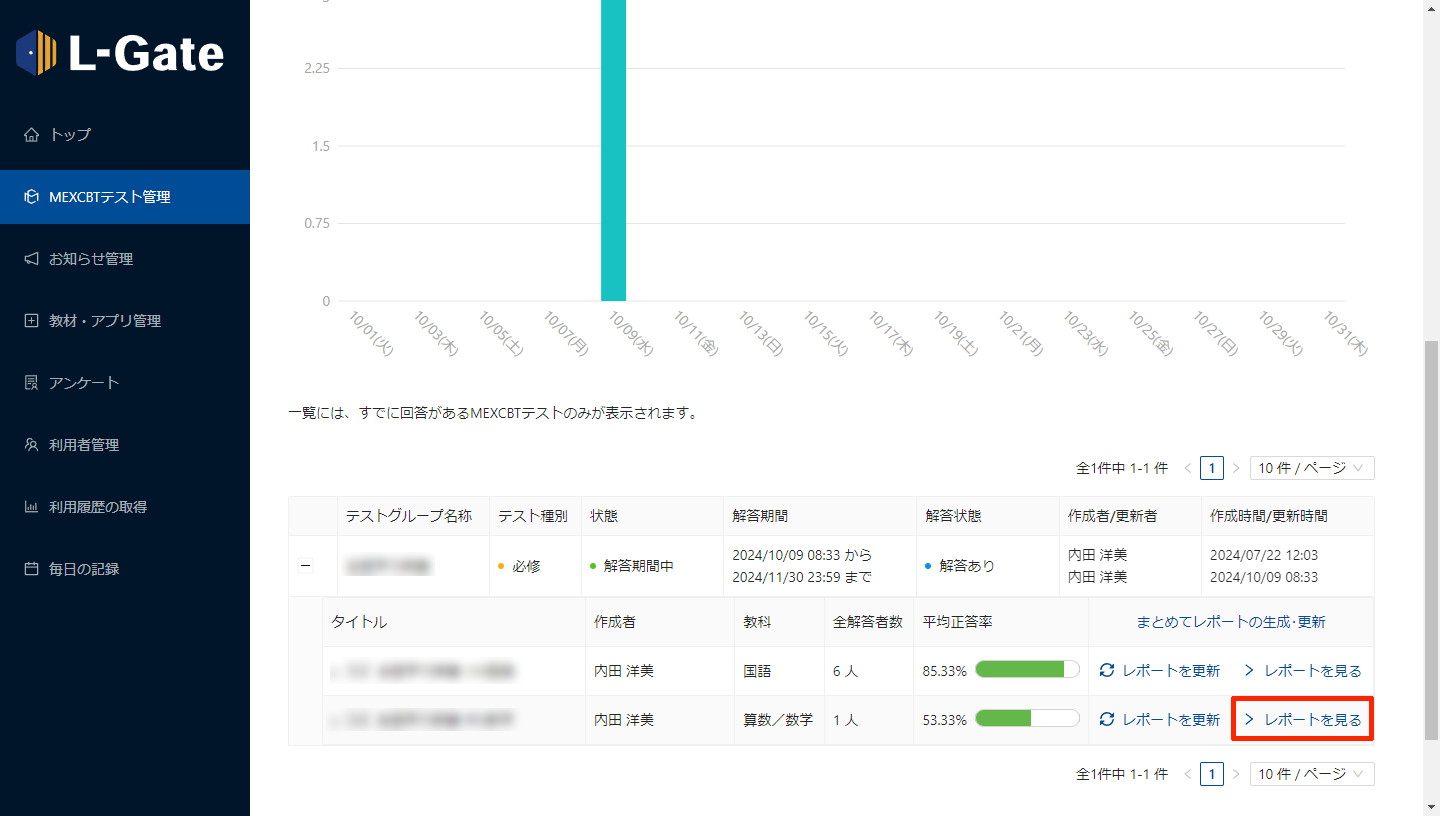
Task: Click the home icon beside トップ
Action: pyautogui.click(x=31, y=135)
